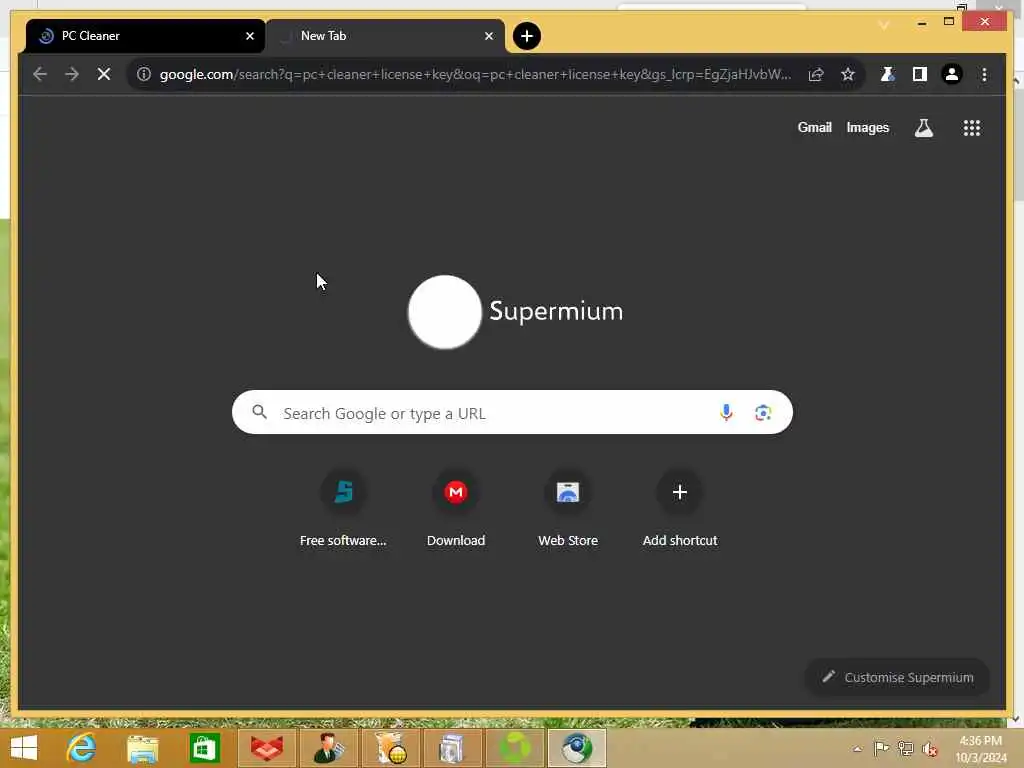
Task: Stop loading the page
Action: click(104, 74)
